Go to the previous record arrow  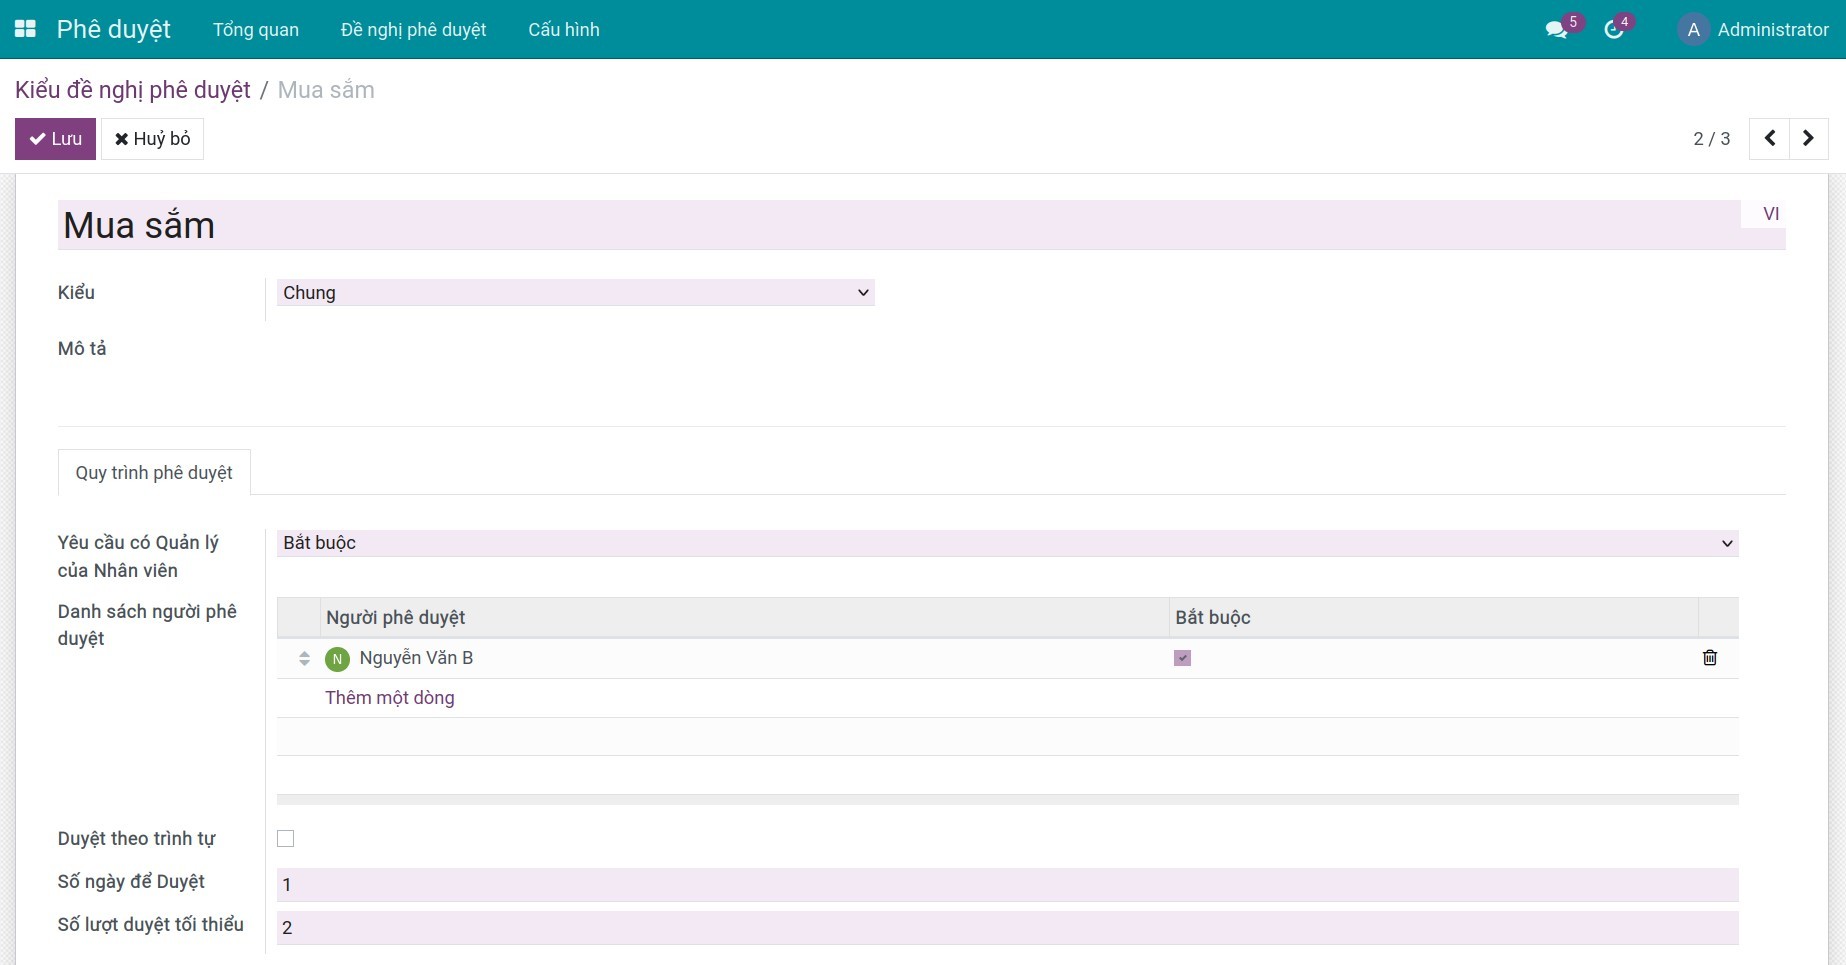click(1769, 139)
